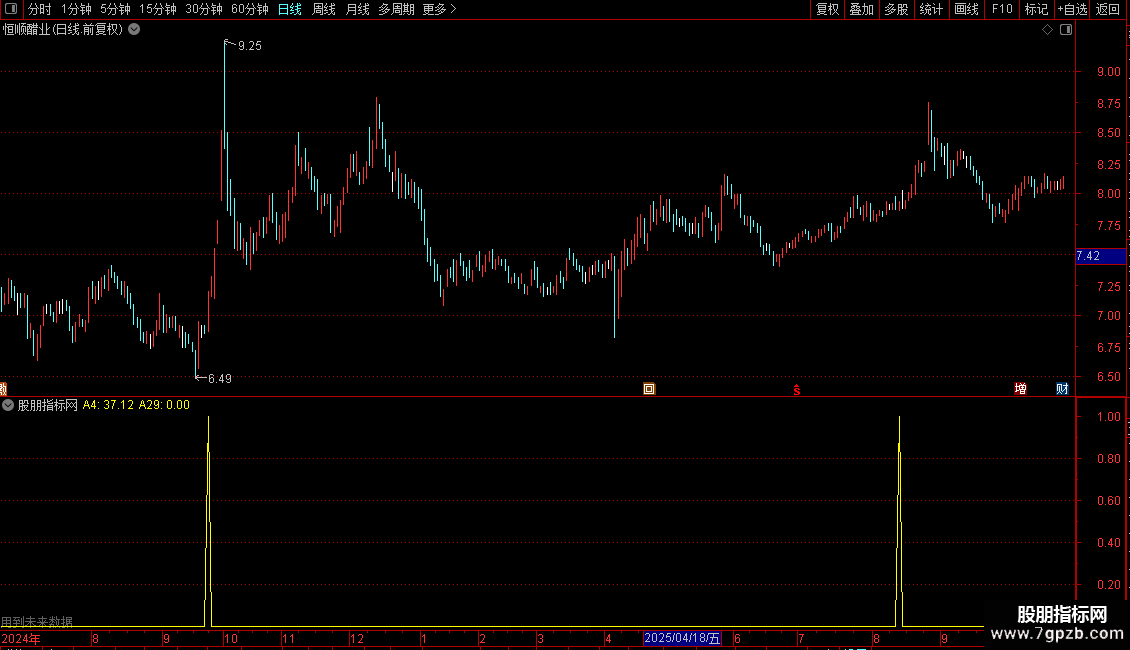
Task: Select the 1分钟 period
Action: (76, 9)
